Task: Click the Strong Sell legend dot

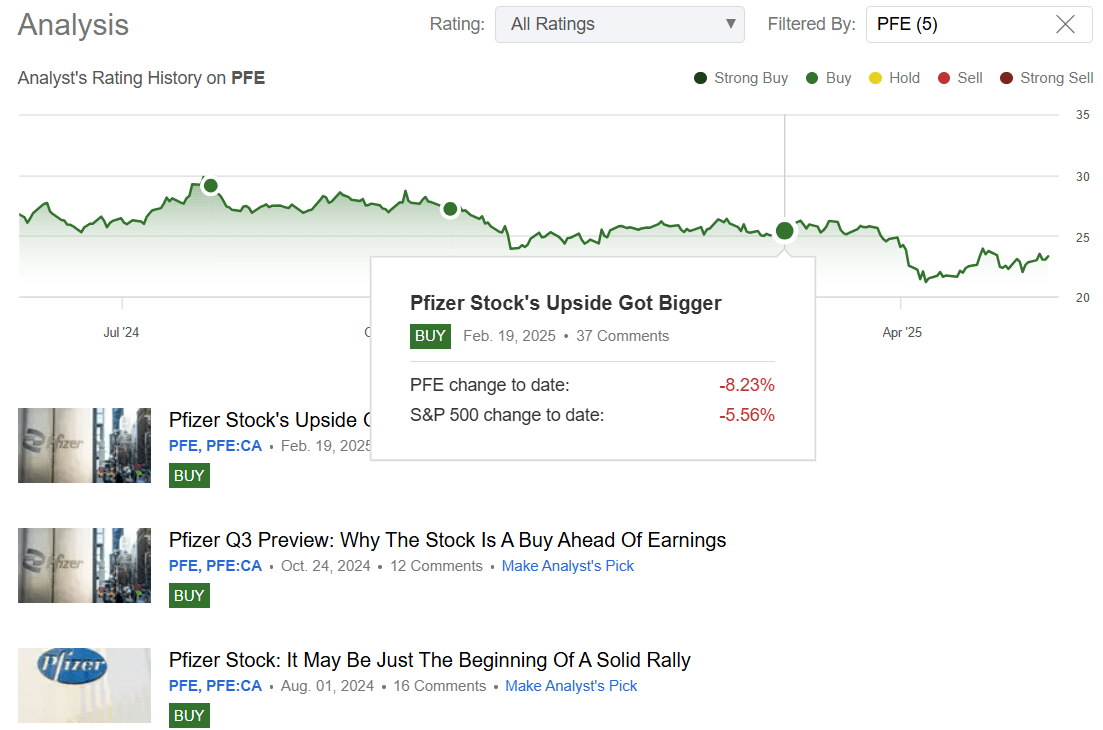Action: pos(1007,77)
